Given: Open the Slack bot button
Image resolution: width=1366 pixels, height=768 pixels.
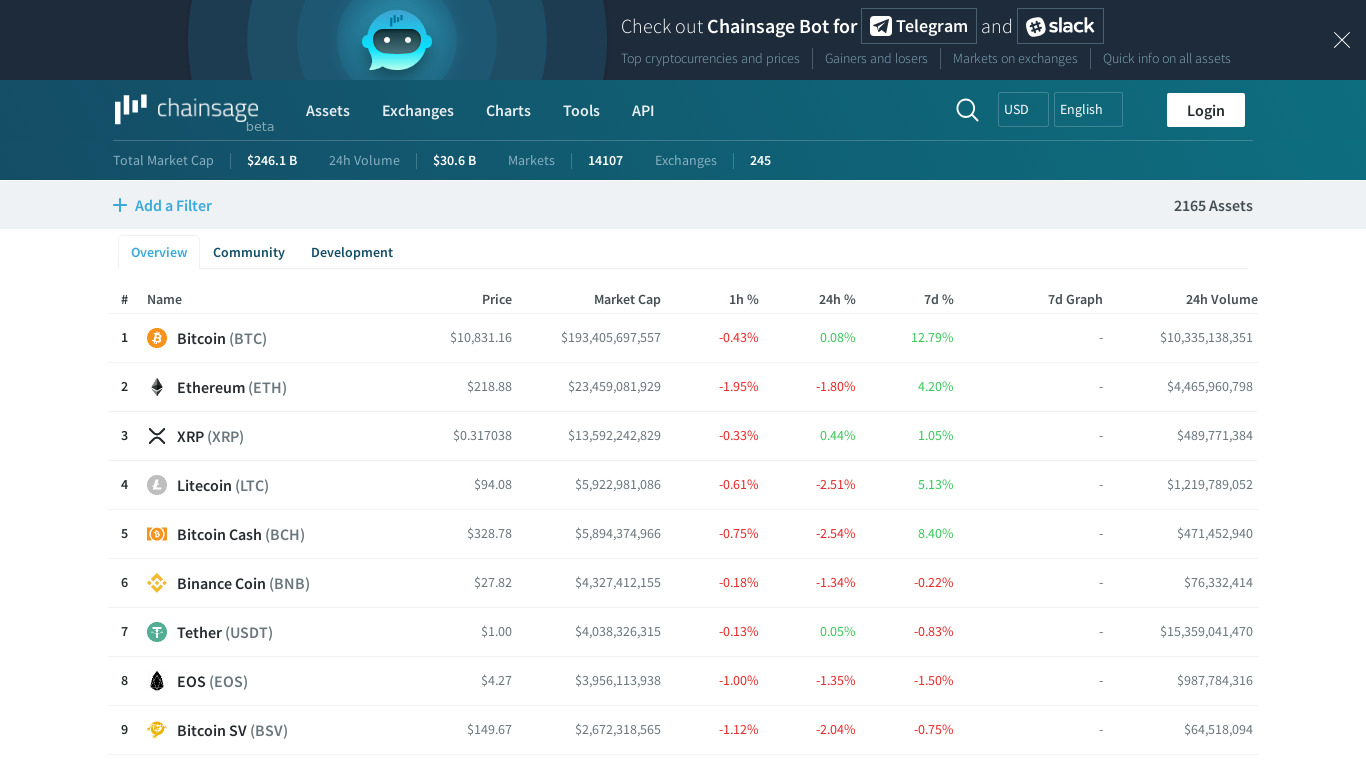Looking at the screenshot, I should (1060, 27).
